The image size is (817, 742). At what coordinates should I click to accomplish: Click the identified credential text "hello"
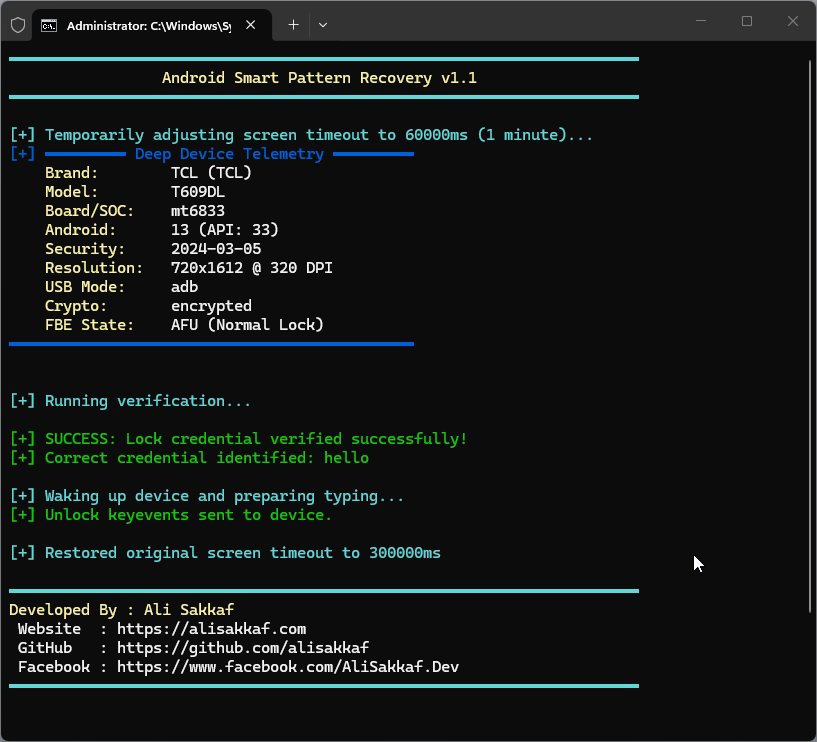(x=346, y=457)
